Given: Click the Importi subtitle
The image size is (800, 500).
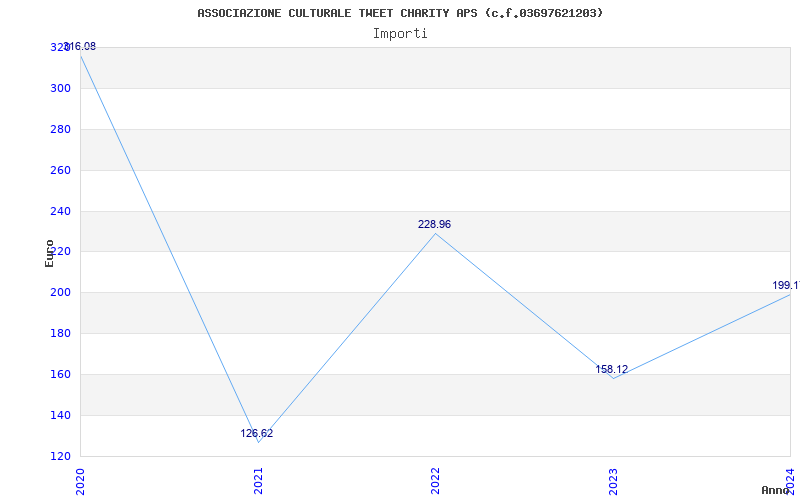Looking at the screenshot, I should [x=400, y=34].
